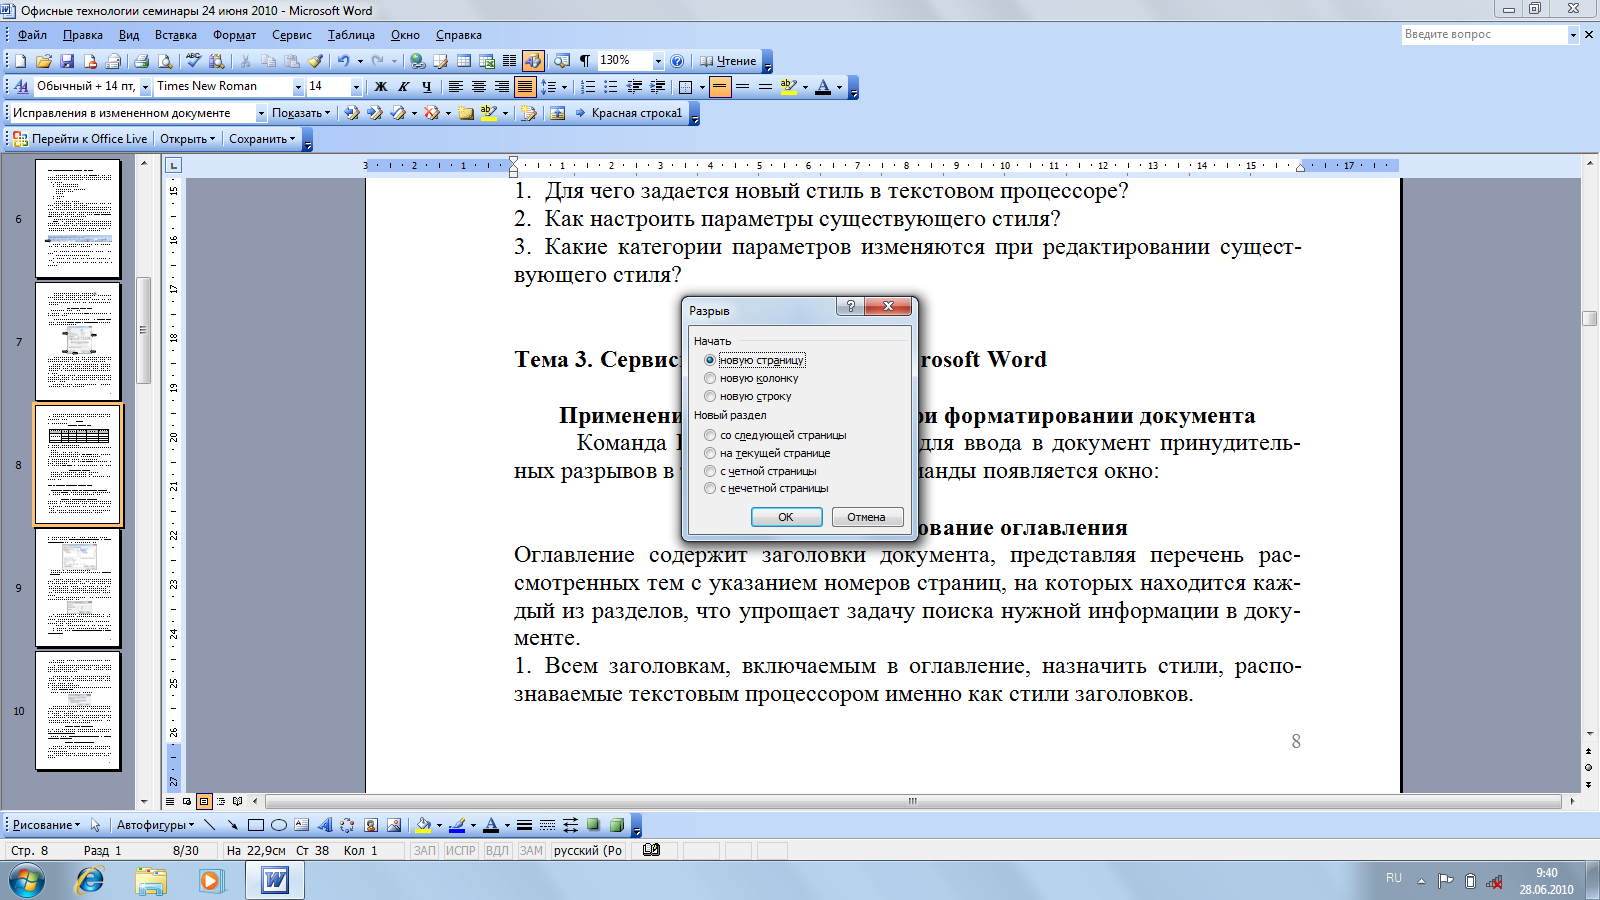This screenshot has height=900, width=1600.
Task: Open the Показать dropdown menu
Action: pyautogui.click(x=301, y=113)
